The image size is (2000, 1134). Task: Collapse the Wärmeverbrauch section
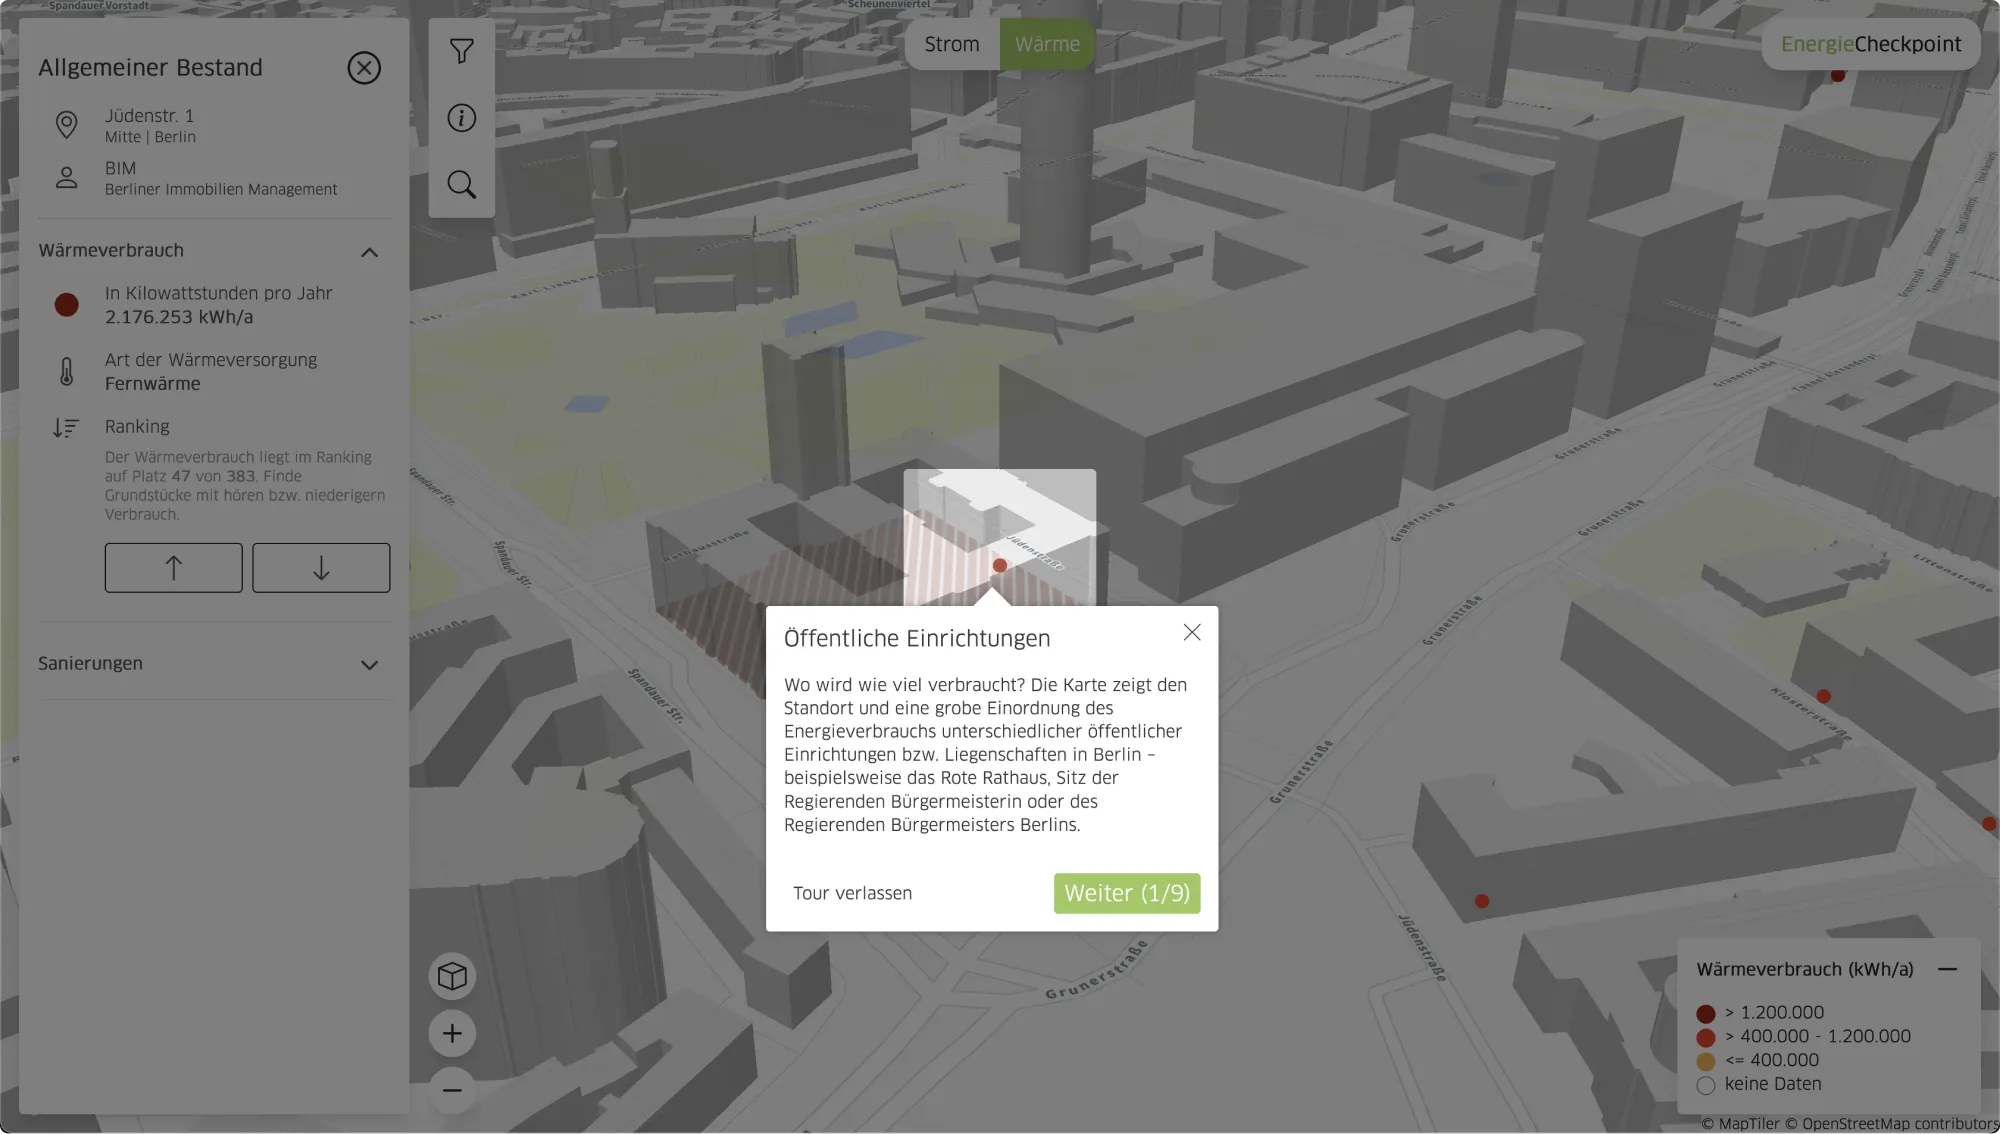coord(369,252)
